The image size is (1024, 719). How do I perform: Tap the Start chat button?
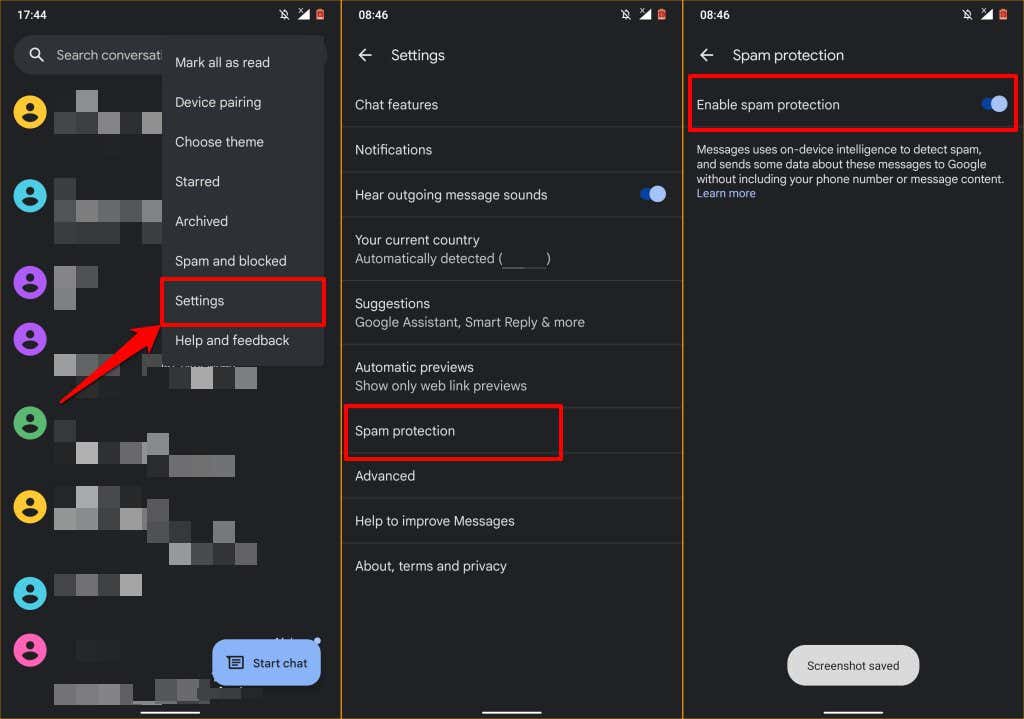click(x=266, y=663)
